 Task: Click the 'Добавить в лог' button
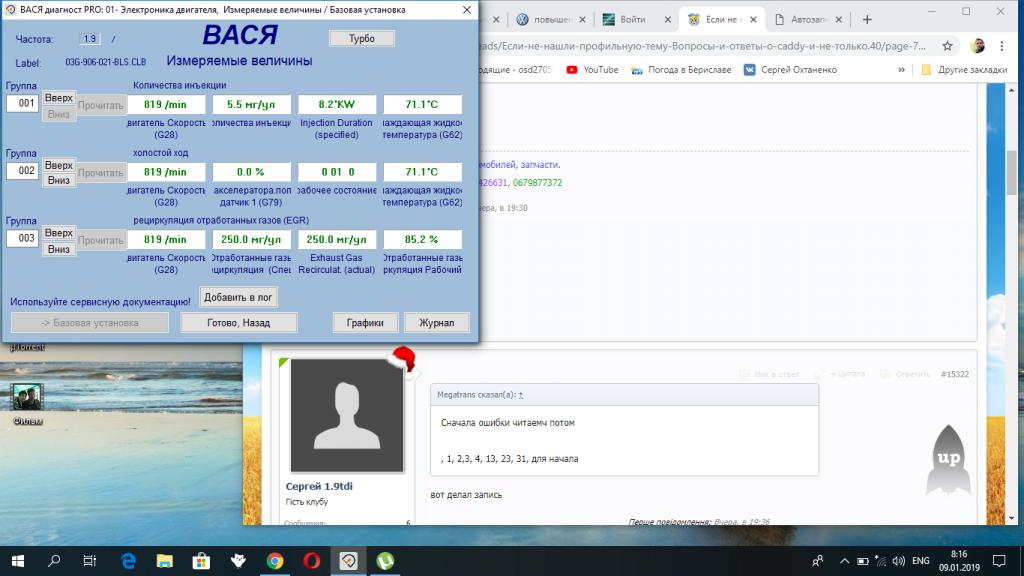point(238,297)
